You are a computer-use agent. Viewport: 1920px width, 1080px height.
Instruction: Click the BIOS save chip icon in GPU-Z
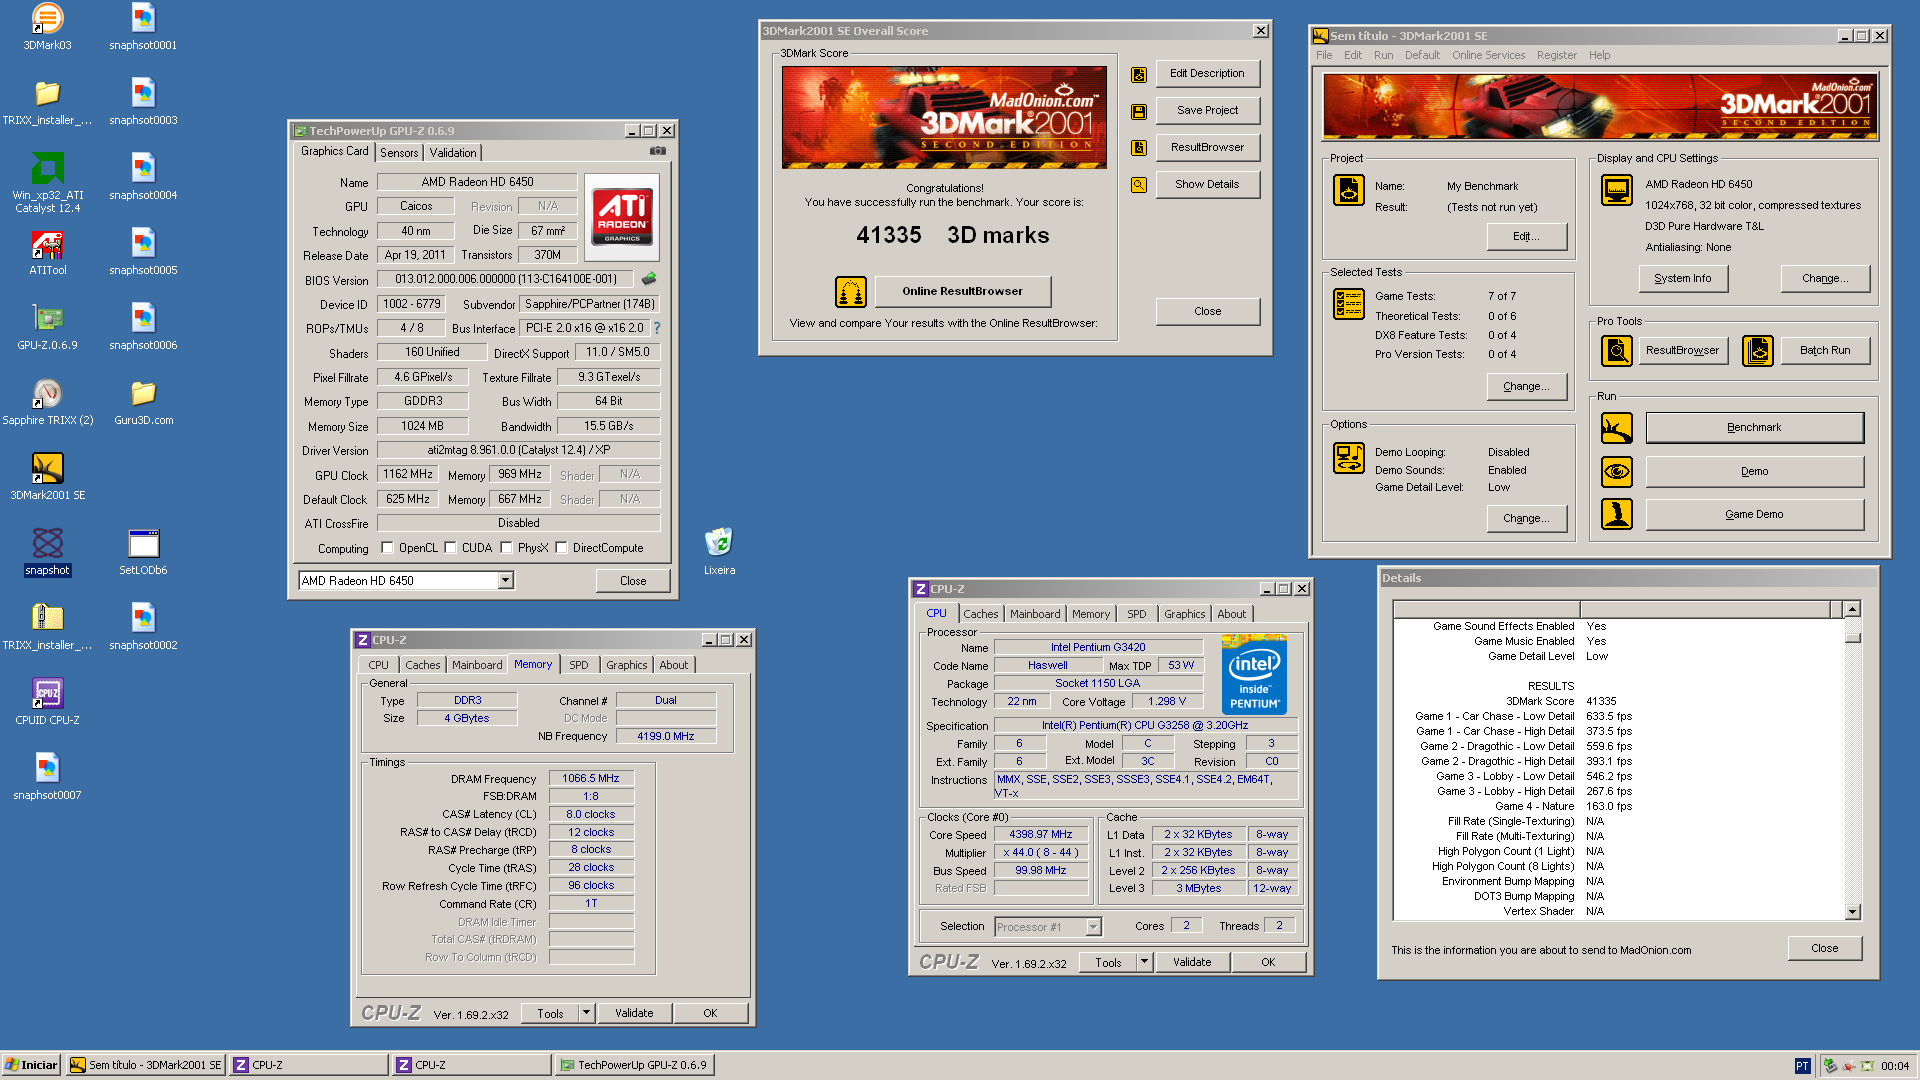[x=649, y=279]
